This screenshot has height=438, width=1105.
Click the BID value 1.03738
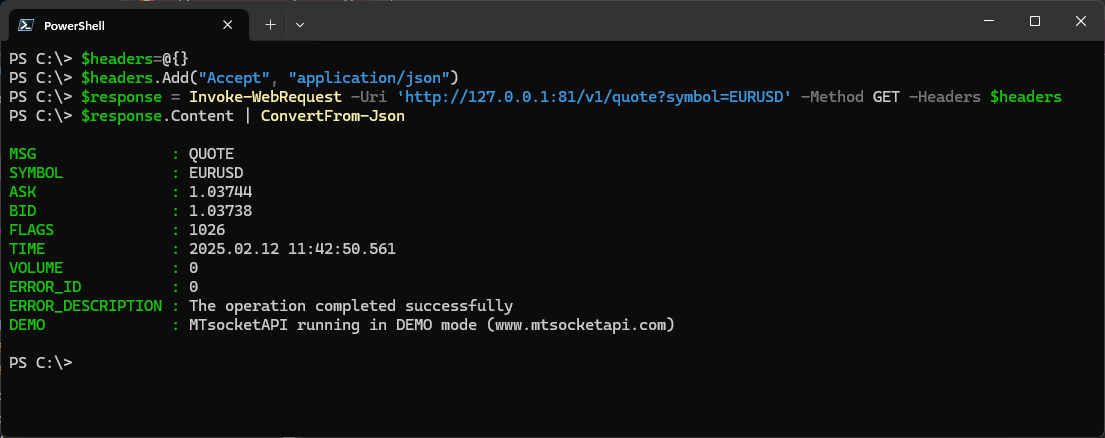(x=220, y=211)
